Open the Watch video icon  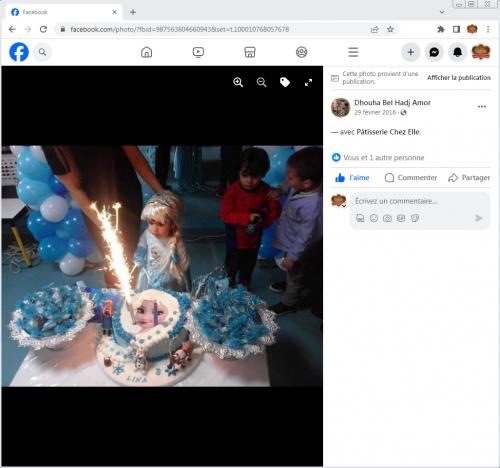198,52
